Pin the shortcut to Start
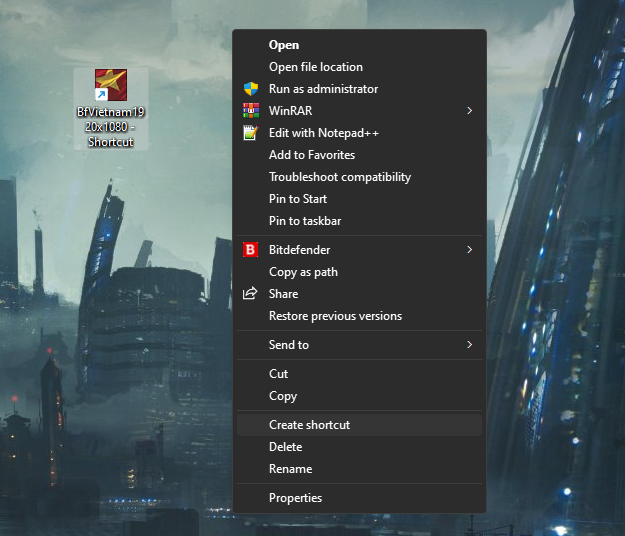Screen dimensions: 625x536 click(x=298, y=199)
